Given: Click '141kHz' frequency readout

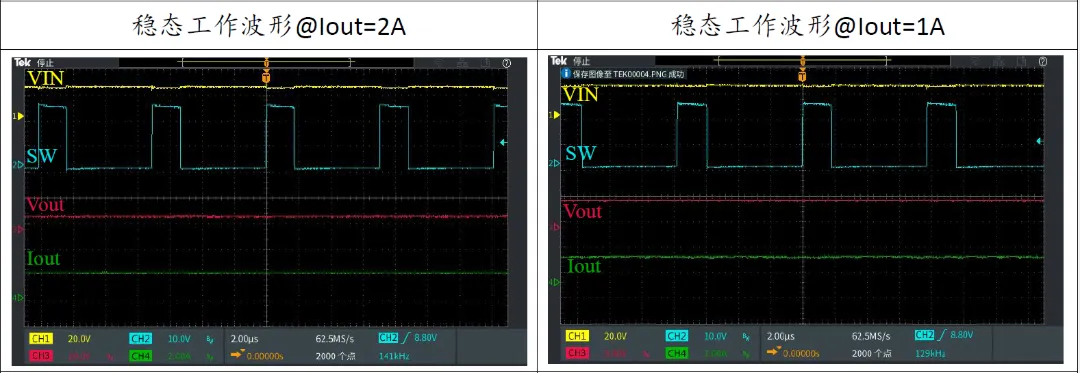Looking at the screenshot, I should click(393, 356).
